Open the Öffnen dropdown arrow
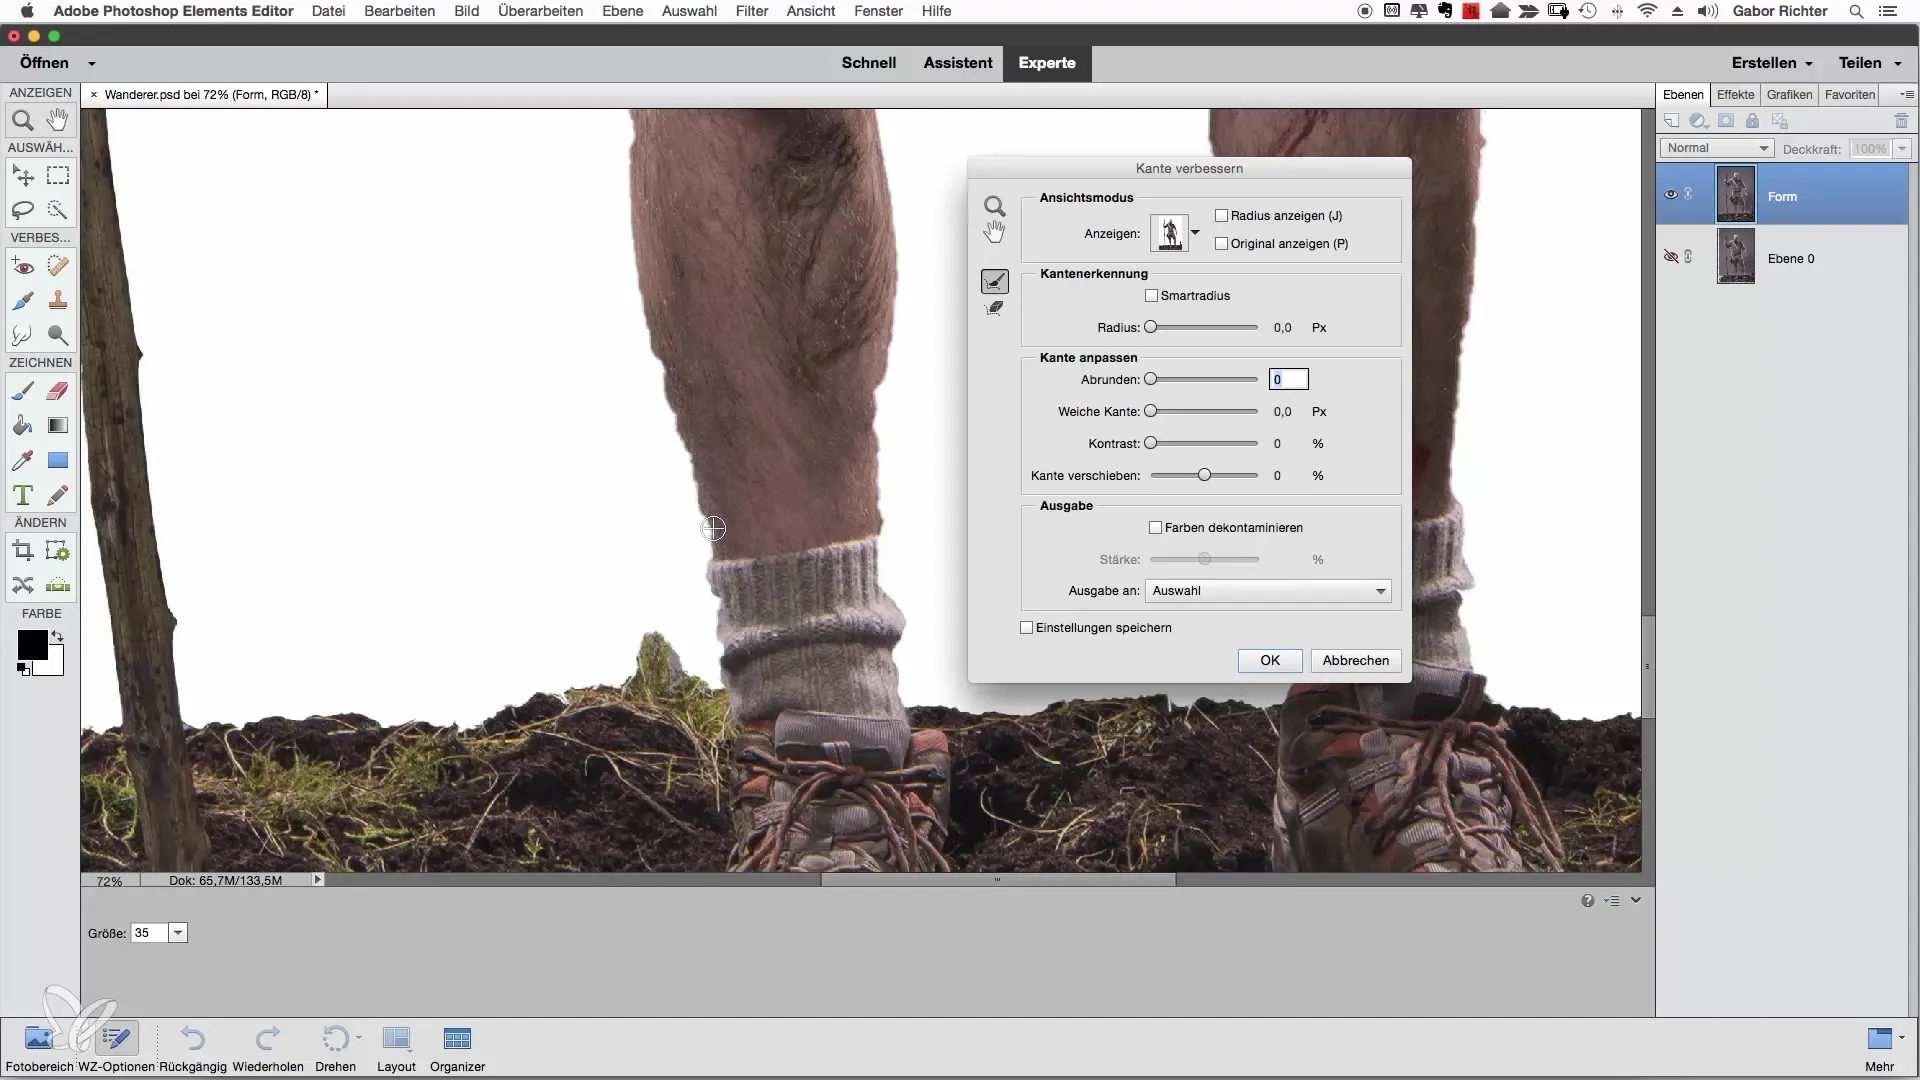Image resolution: width=1920 pixels, height=1080 pixels. point(92,63)
